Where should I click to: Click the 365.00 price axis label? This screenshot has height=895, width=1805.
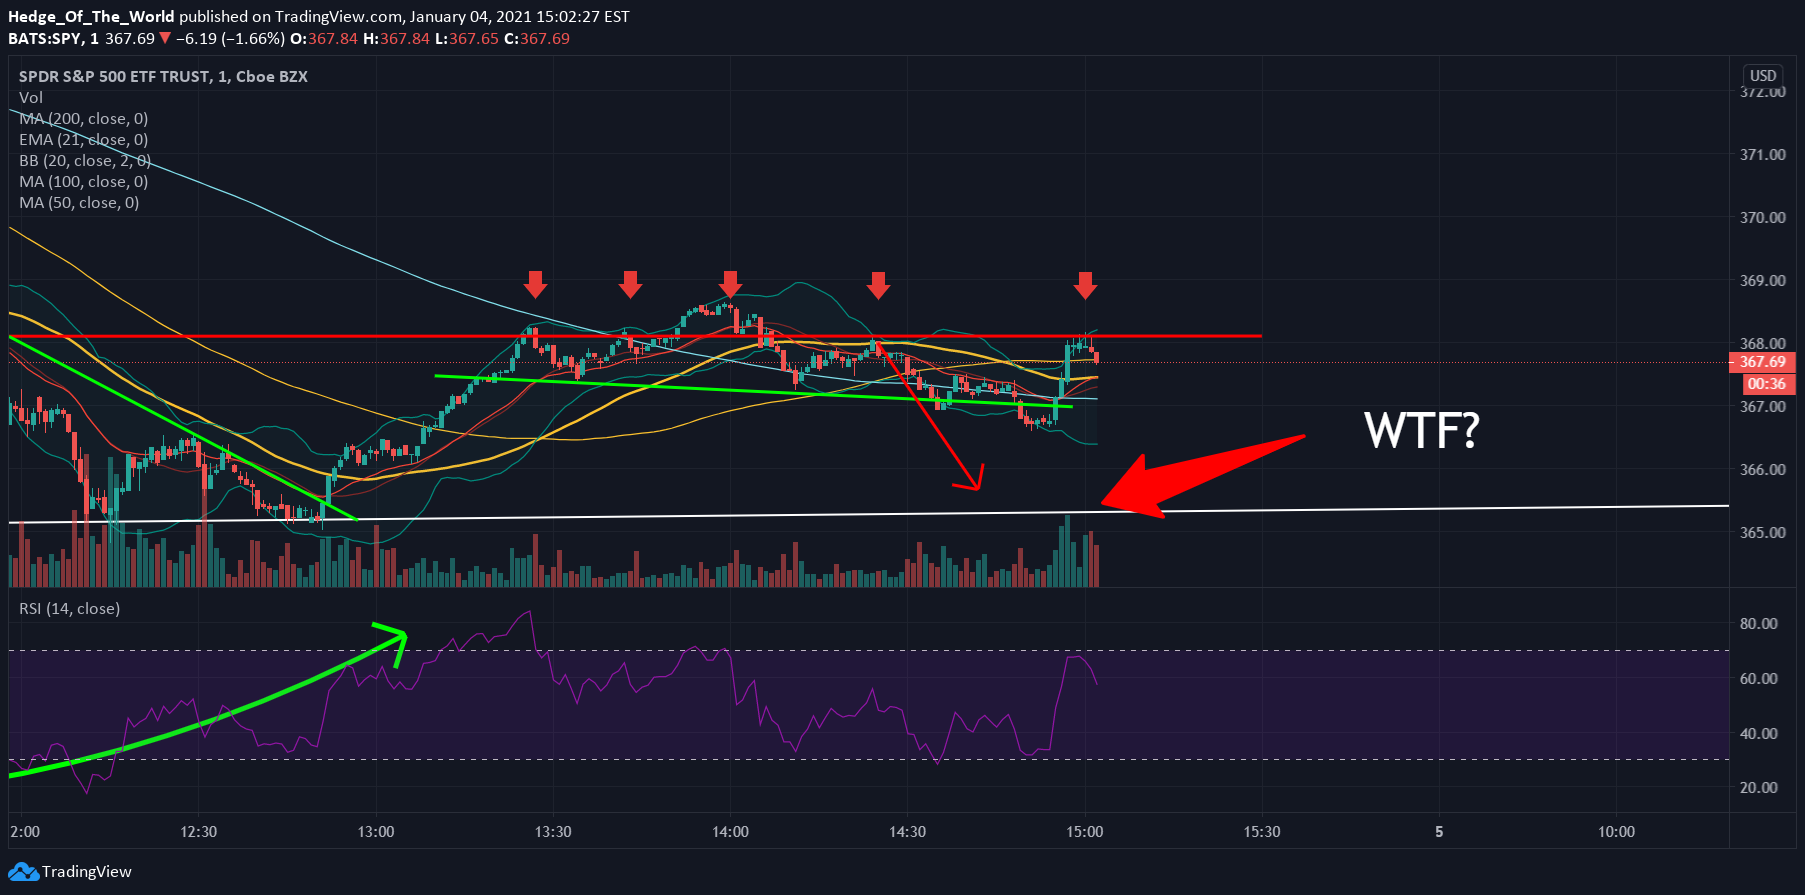point(1763,532)
